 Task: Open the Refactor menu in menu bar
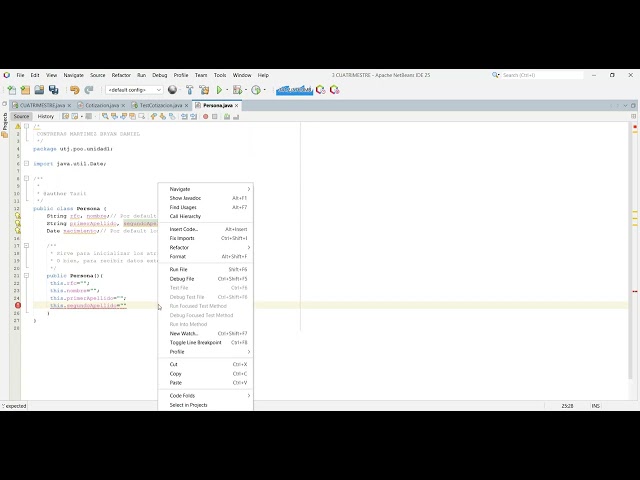[121, 75]
